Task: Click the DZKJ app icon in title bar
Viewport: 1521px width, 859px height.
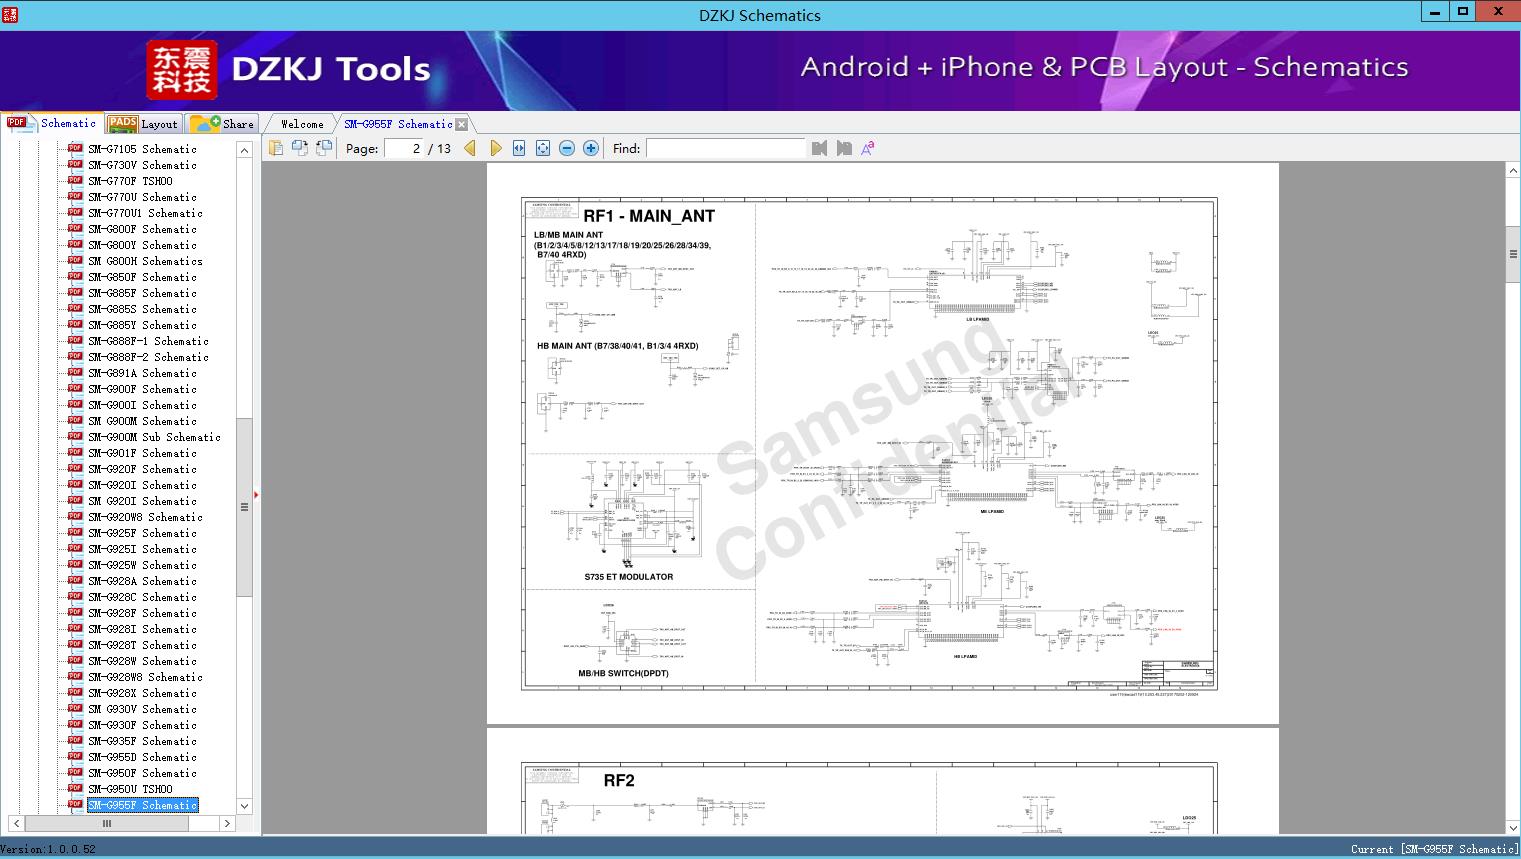Action: tap(10, 14)
